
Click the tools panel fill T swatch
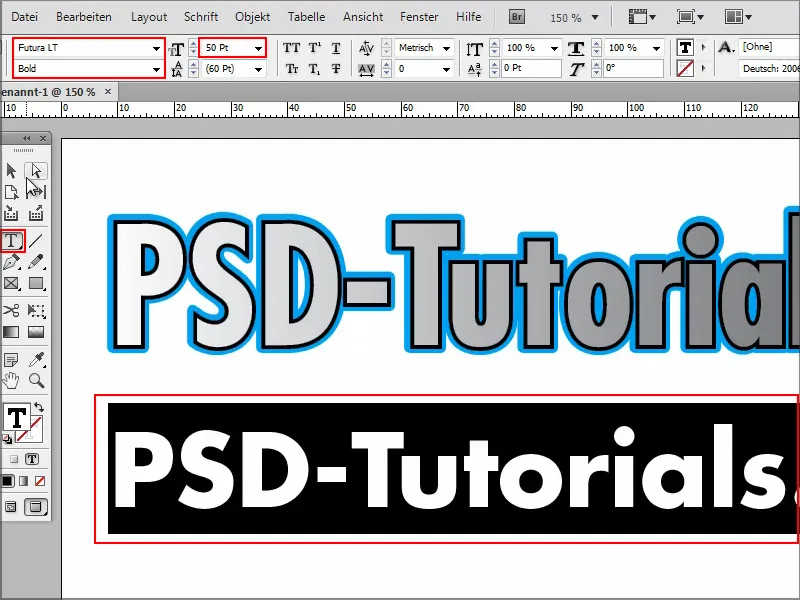coord(17,418)
